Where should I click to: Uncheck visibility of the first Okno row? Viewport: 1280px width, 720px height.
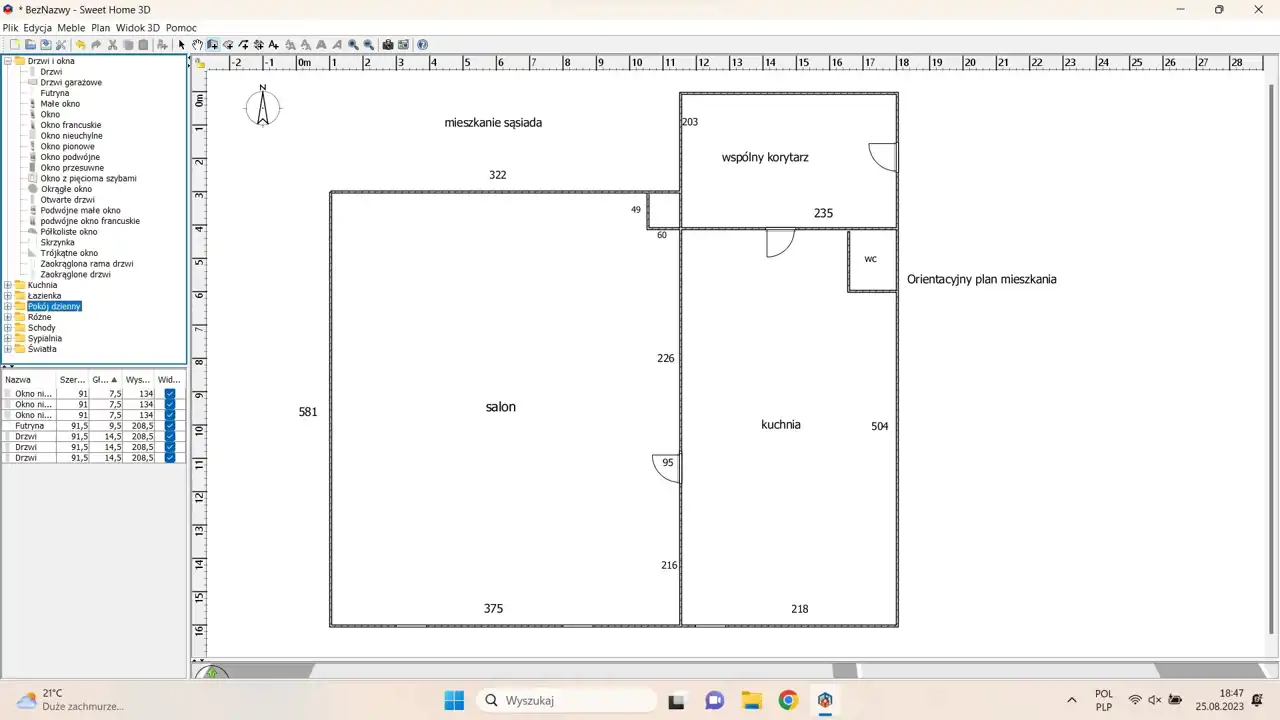[x=170, y=394]
